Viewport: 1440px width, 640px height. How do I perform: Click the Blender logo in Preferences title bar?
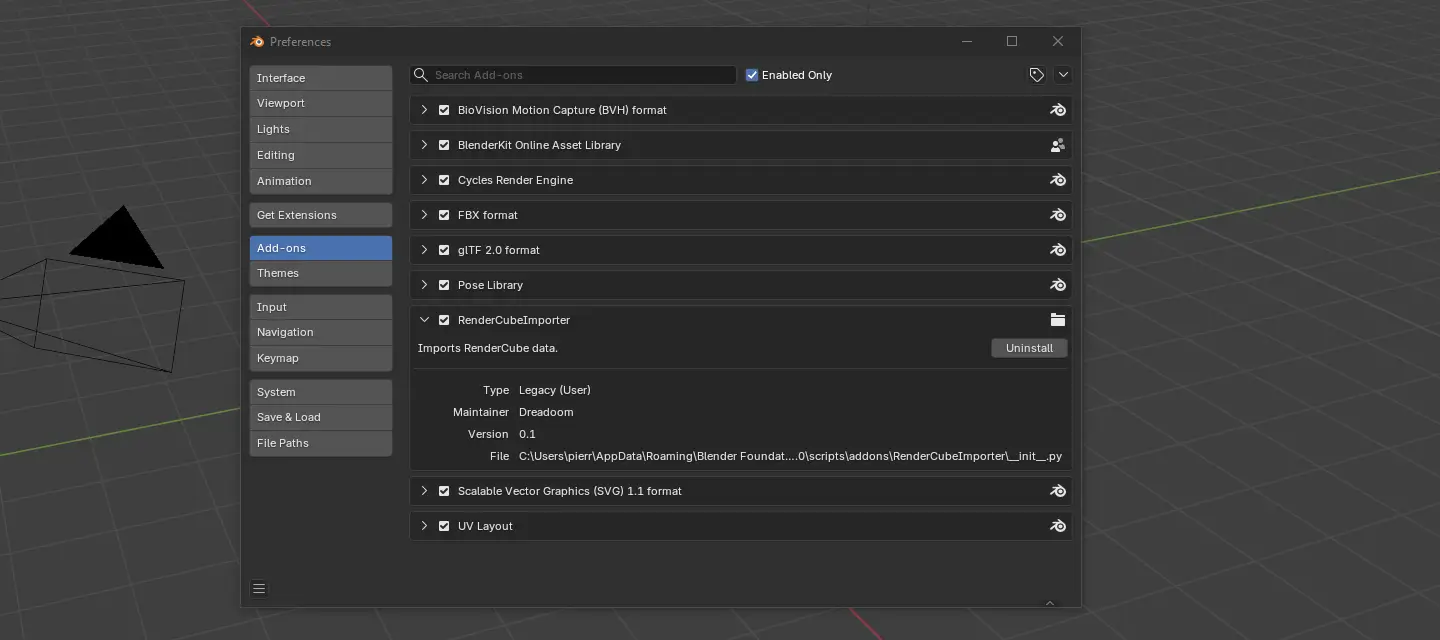pos(257,42)
